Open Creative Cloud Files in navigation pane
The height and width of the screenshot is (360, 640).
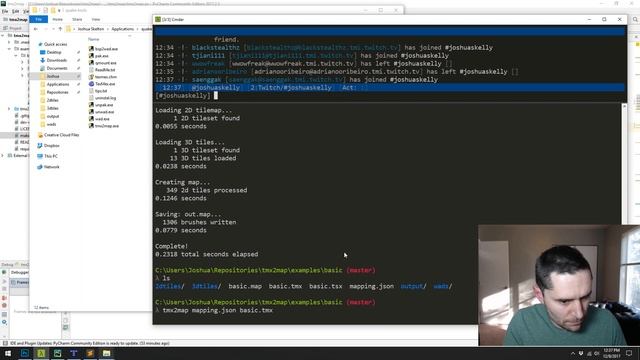[x=61, y=135]
